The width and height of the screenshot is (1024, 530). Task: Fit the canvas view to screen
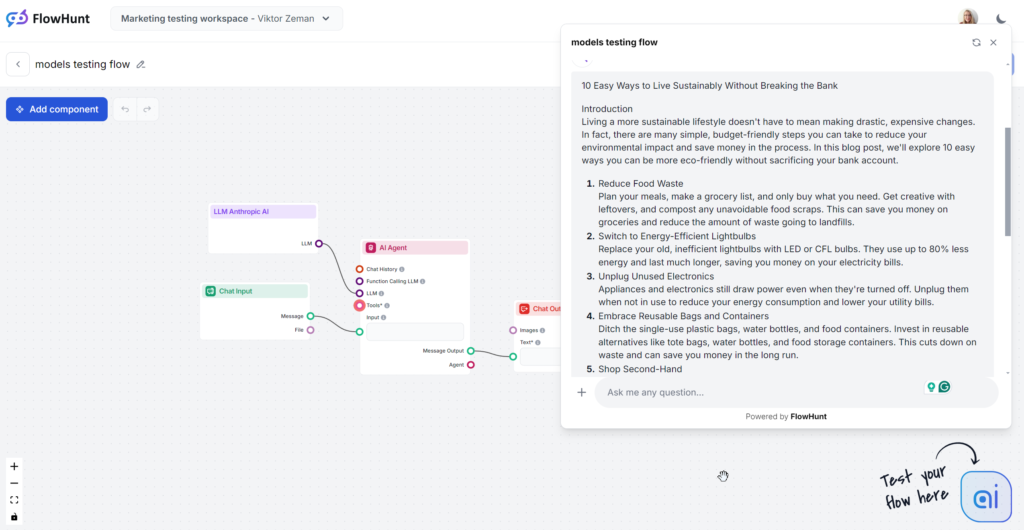14,500
